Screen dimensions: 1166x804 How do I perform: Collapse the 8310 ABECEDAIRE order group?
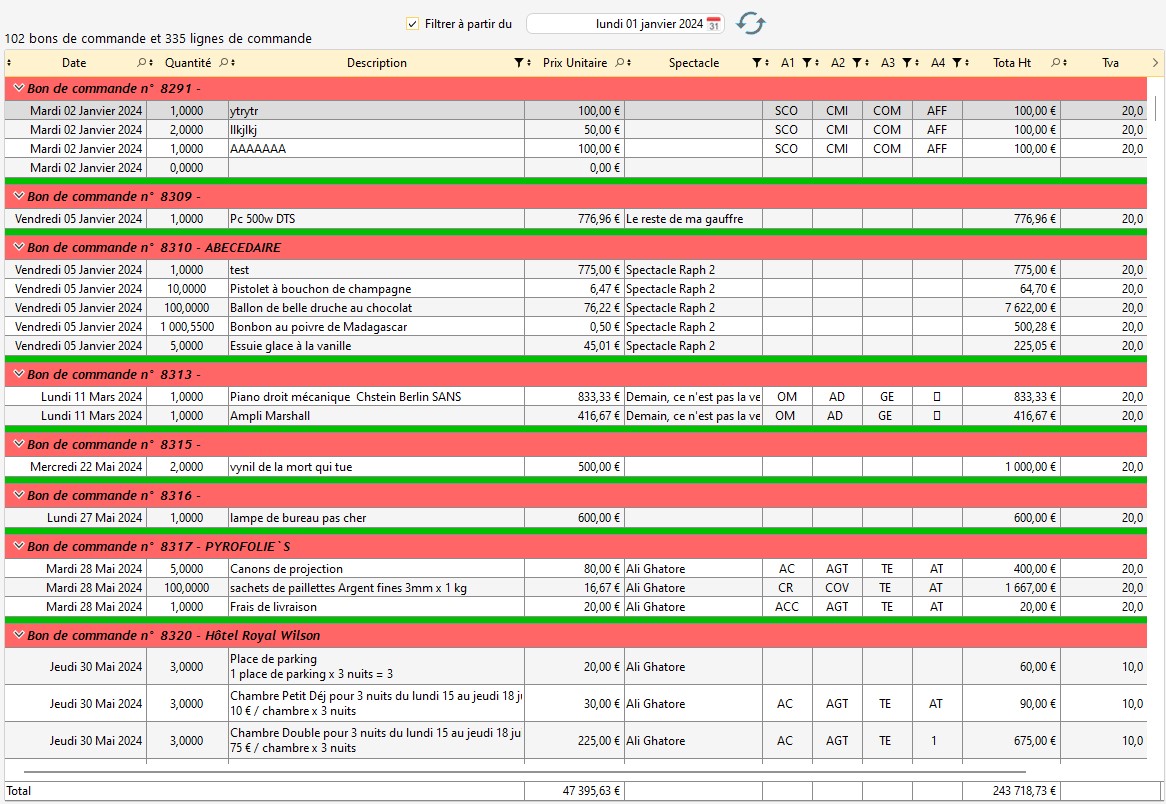[19, 247]
